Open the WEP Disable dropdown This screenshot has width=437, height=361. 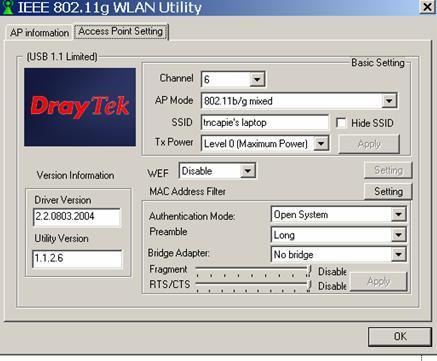click(247, 171)
